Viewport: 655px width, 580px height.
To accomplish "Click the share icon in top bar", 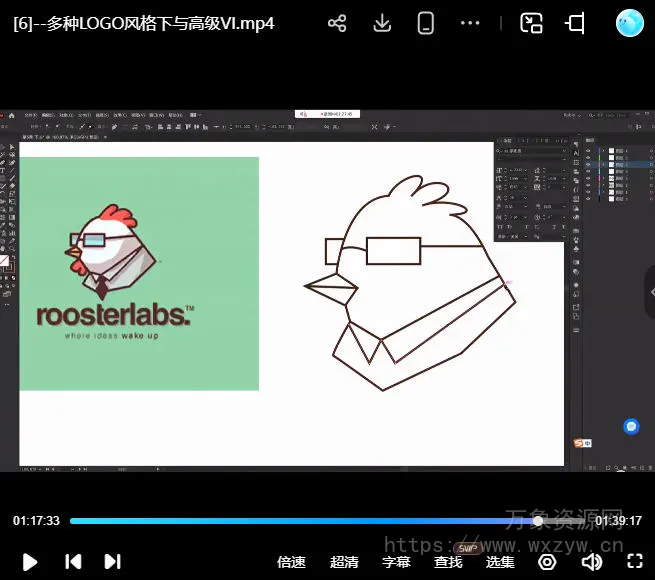I will pyautogui.click(x=337, y=23).
